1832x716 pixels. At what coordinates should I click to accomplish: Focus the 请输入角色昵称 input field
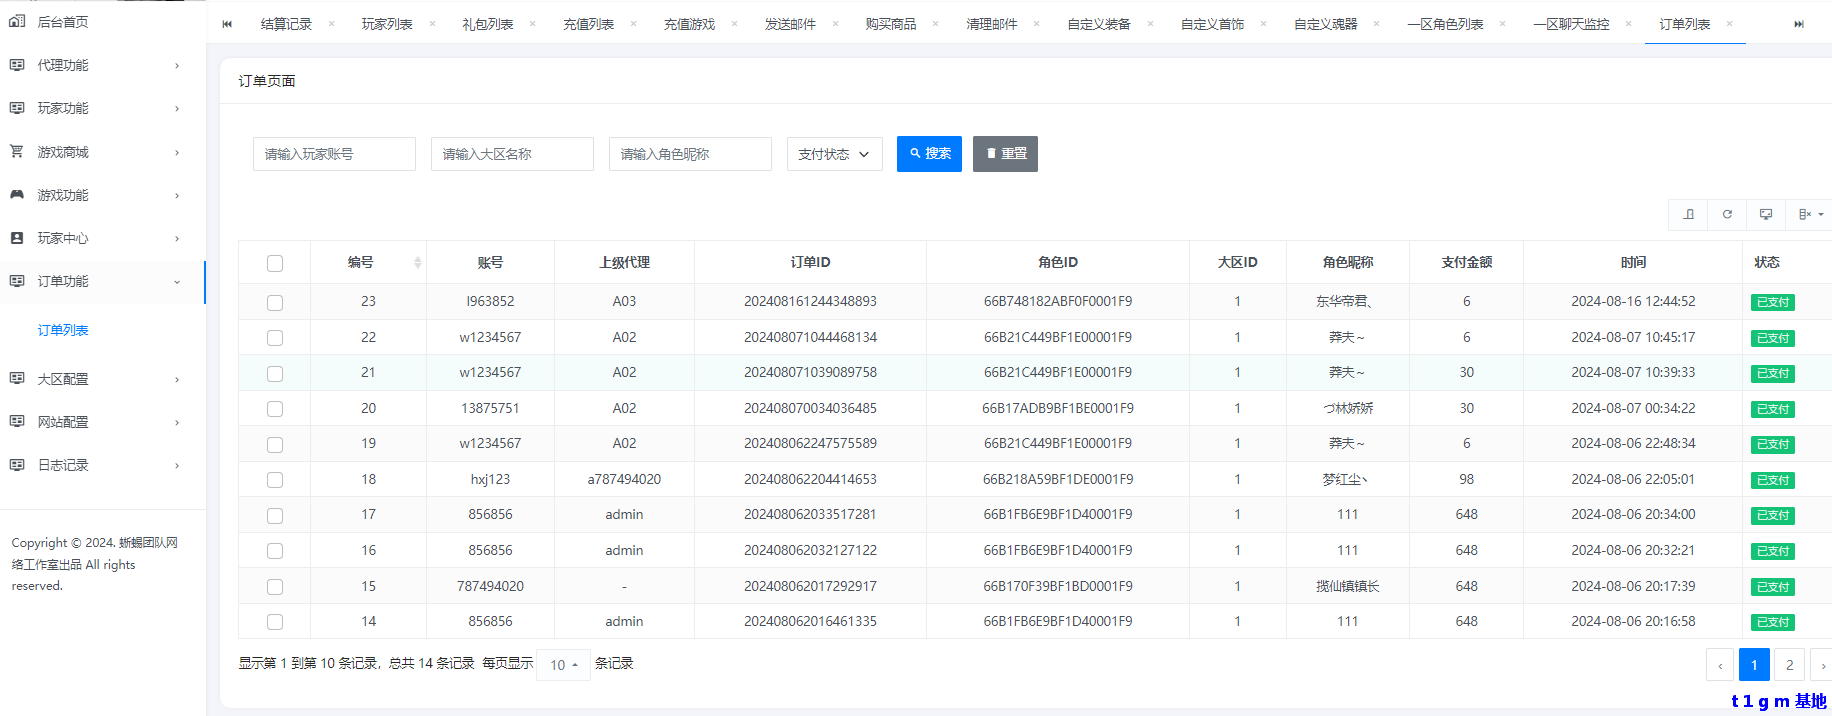pos(690,154)
